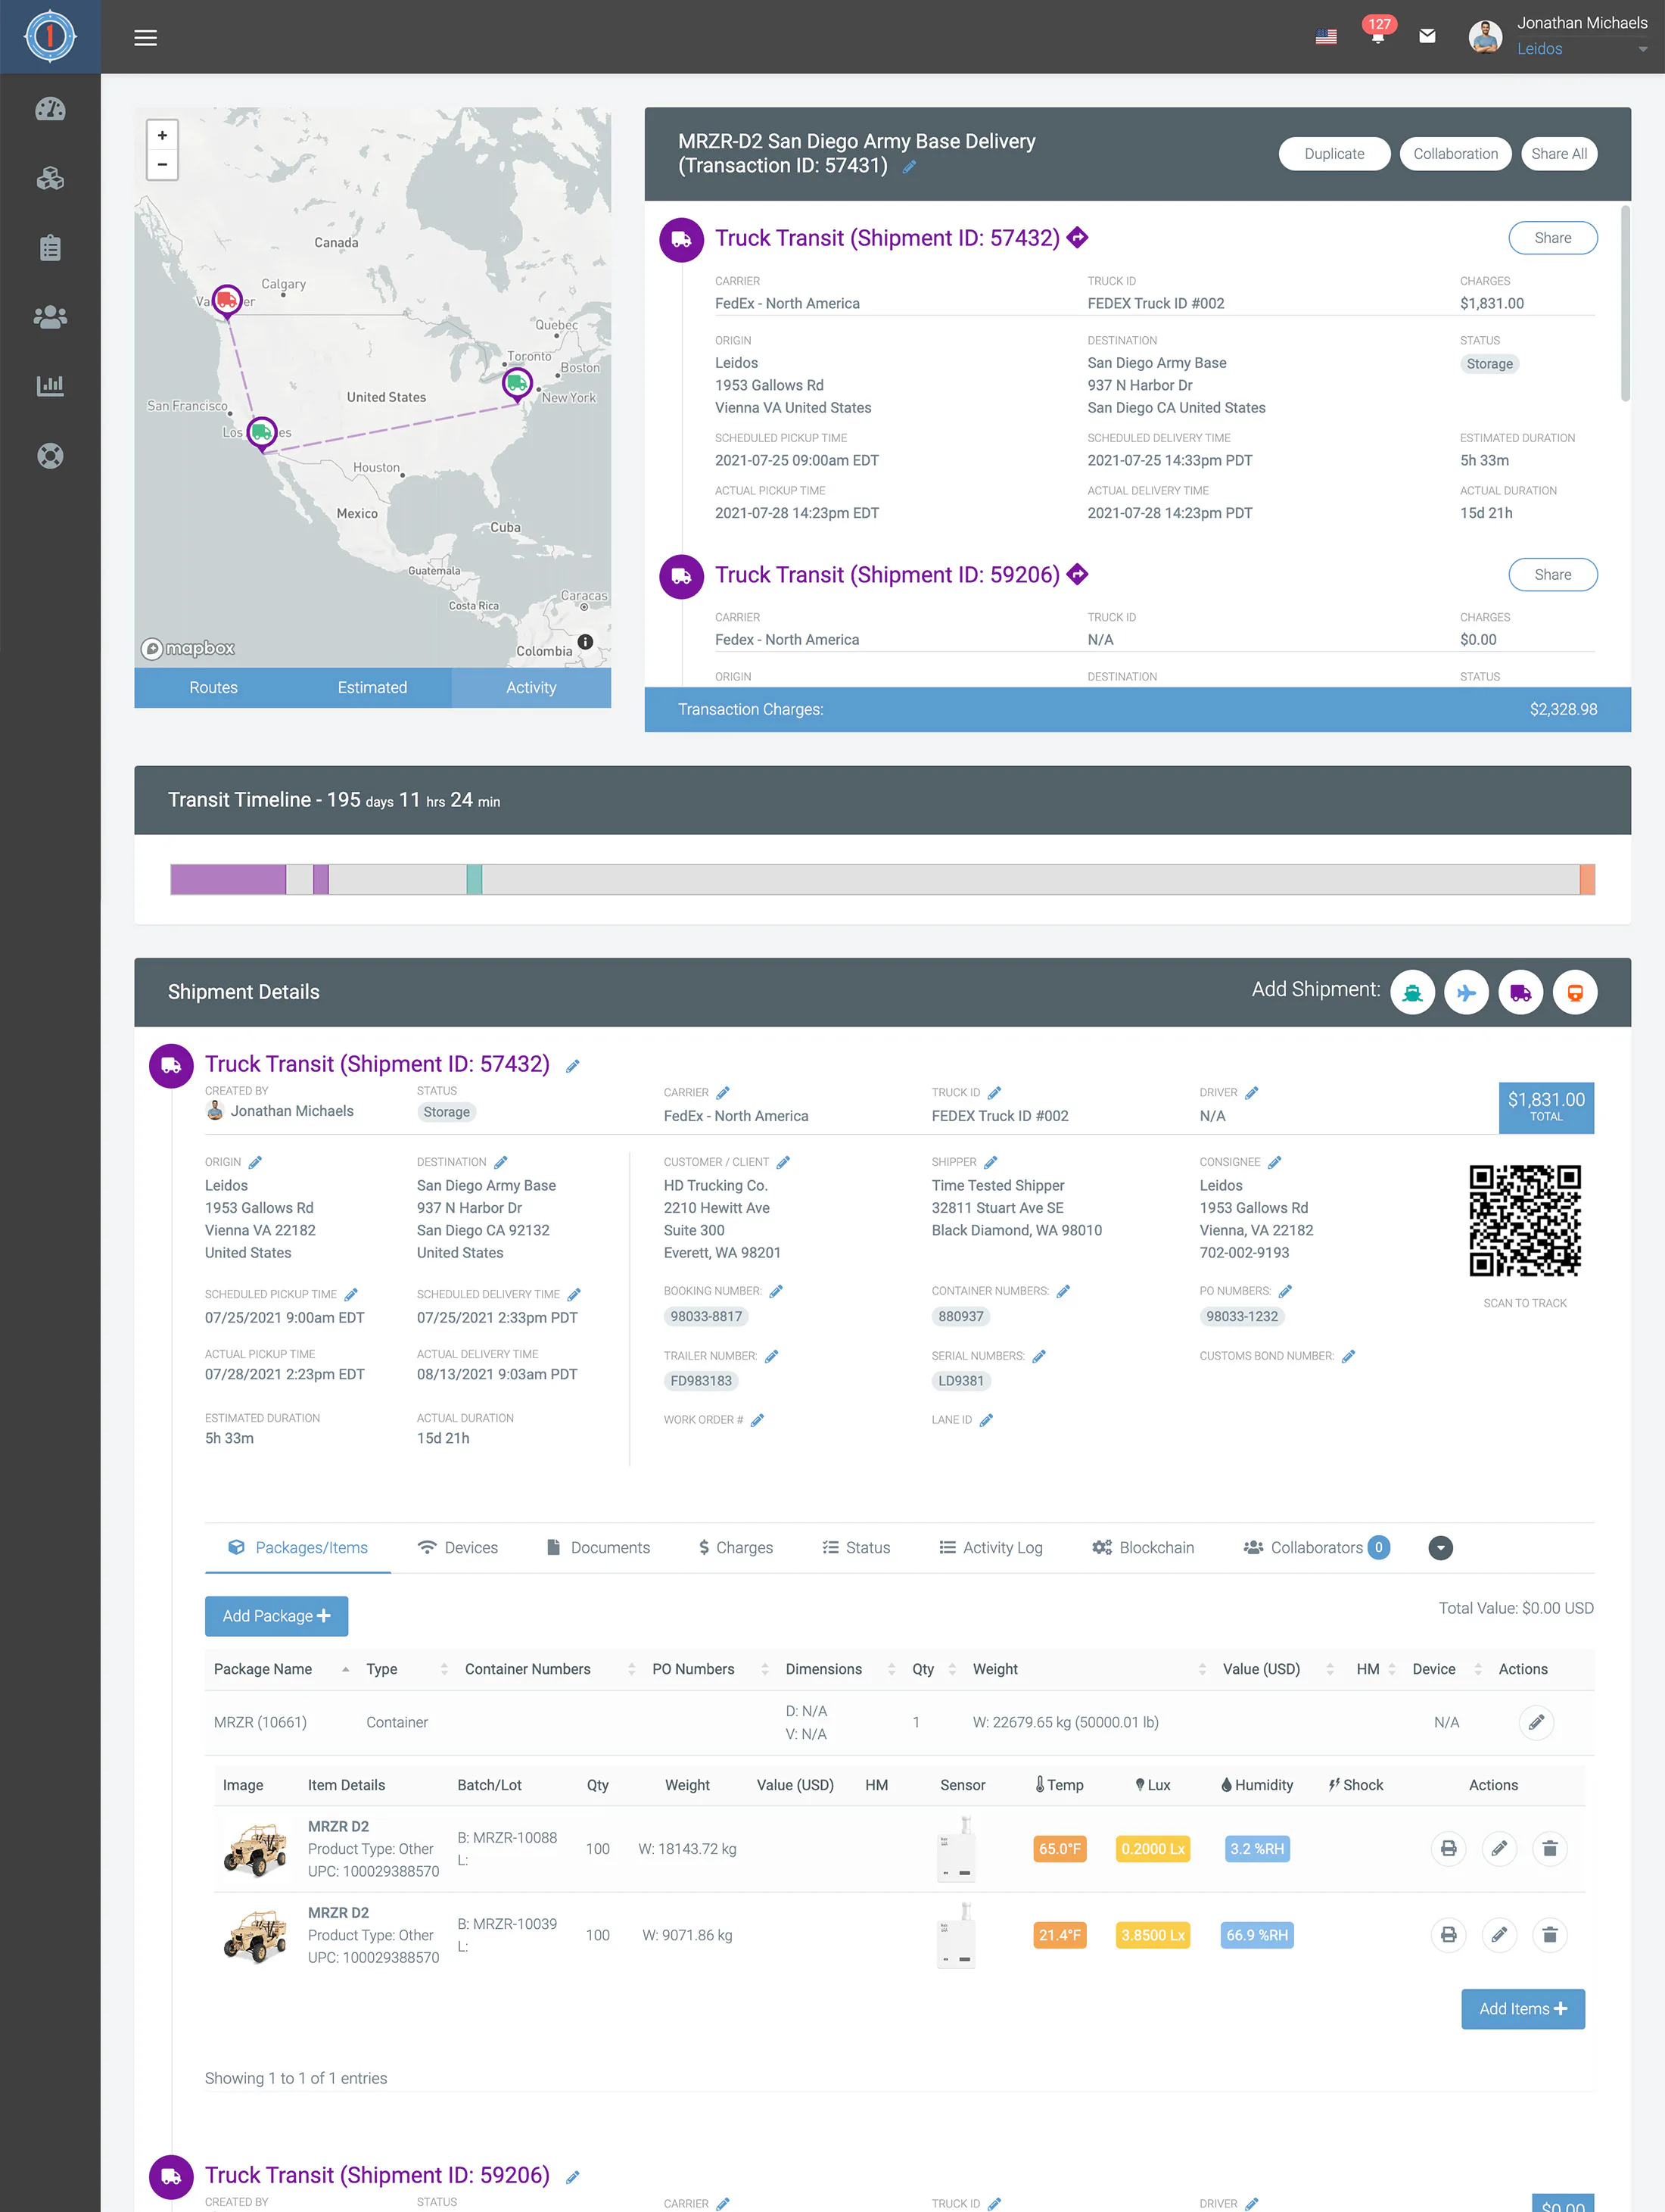Open the Documents tab
The height and width of the screenshot is (2212, 1665).
(x=598, y=1548)
